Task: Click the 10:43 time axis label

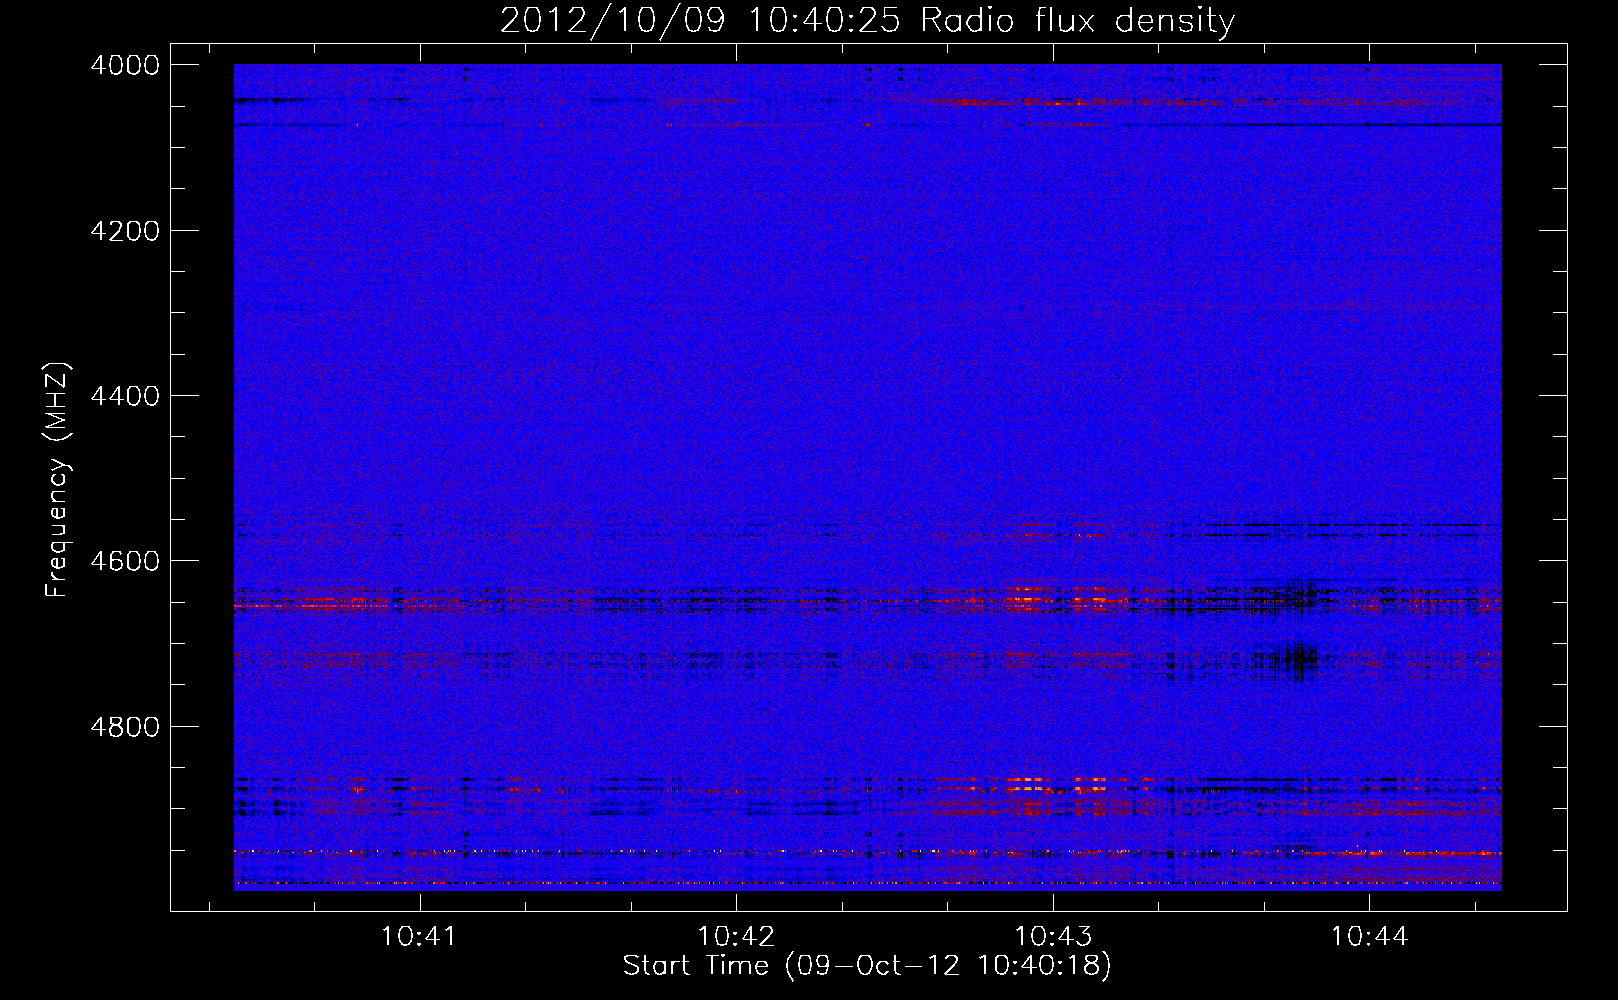Action: (x=1053, y=937)
